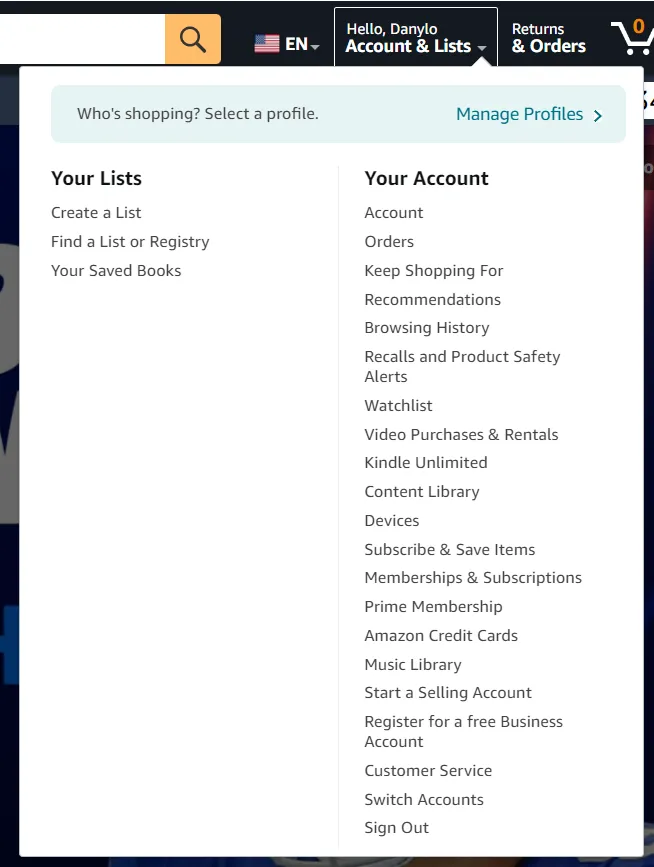Open Memberships & Subscriptions
654x867 pixels.
473,578
